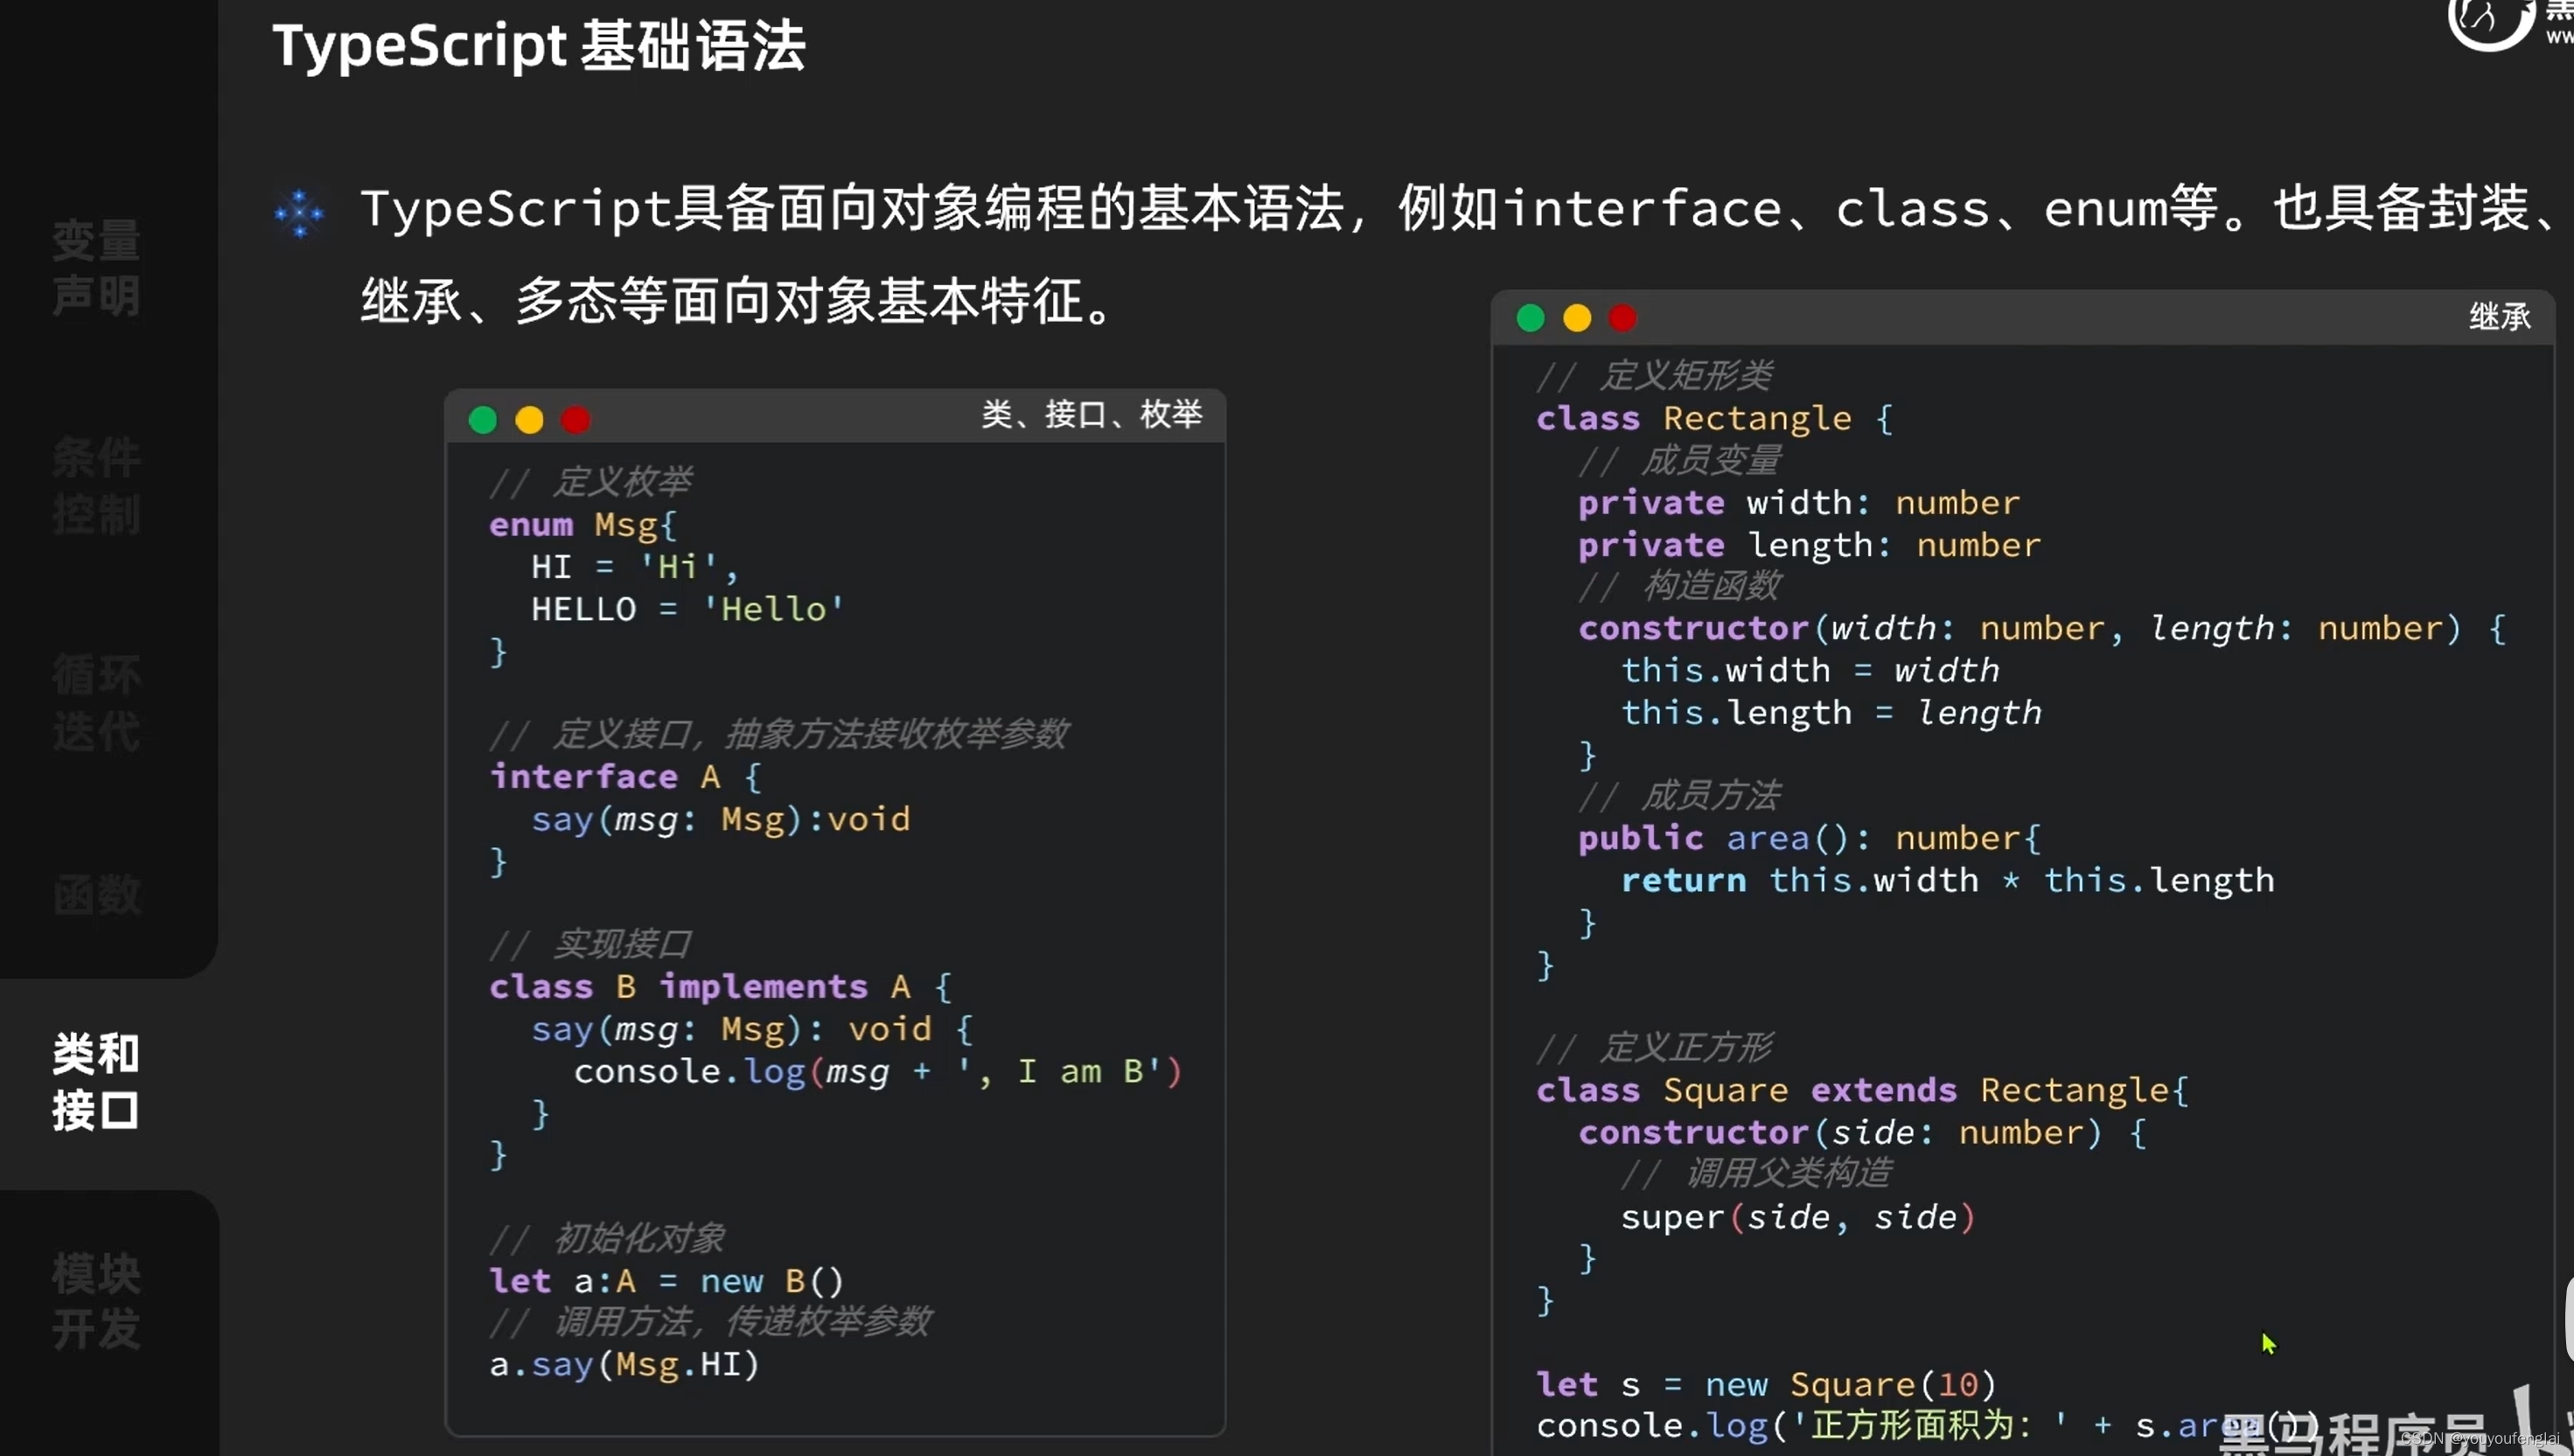
Task: Select the 函数 section in the sidebar
Action: coord(96,894)
